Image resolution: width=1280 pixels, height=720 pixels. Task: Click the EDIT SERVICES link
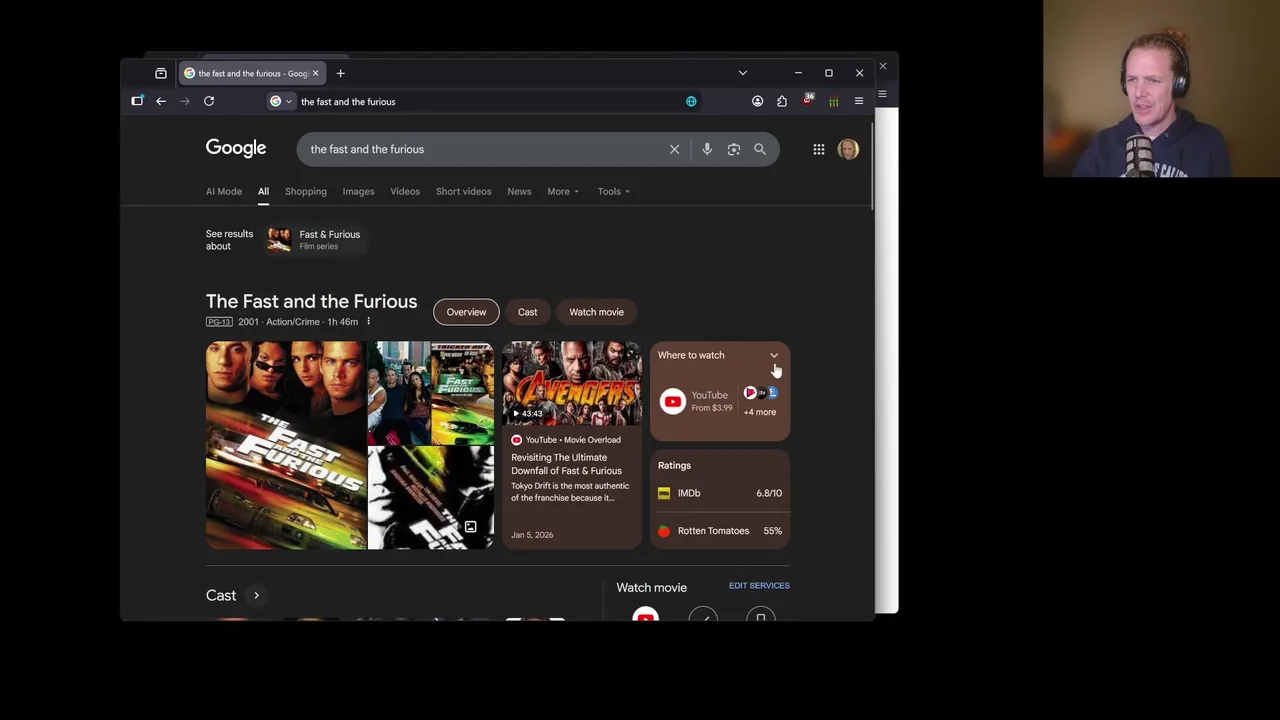pos(759,586)
